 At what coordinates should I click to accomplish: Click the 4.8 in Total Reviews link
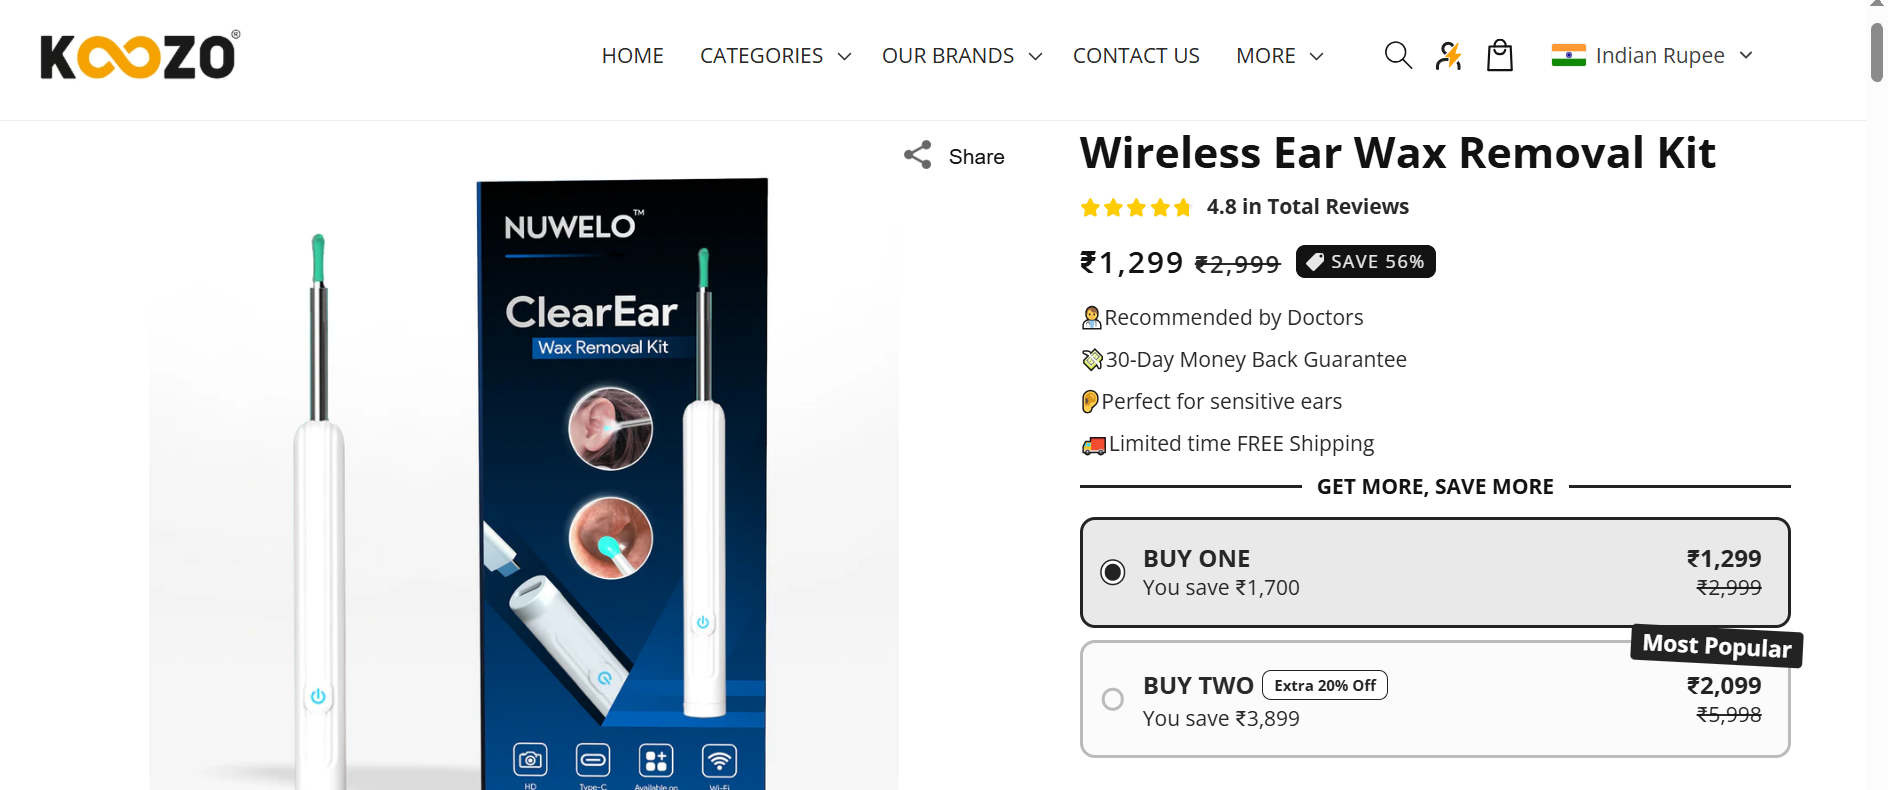pos(1307,207)
